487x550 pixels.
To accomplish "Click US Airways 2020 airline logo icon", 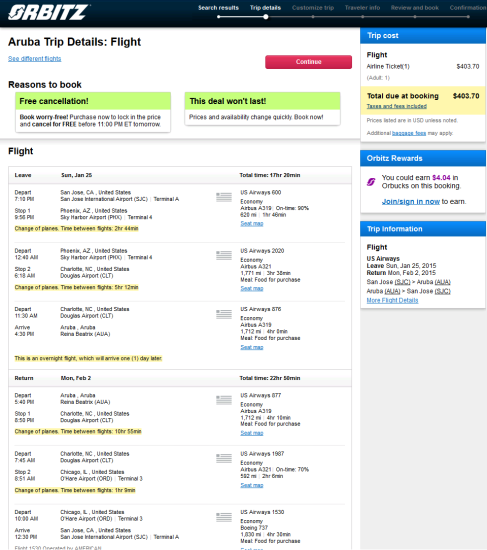I will point(224,255).
